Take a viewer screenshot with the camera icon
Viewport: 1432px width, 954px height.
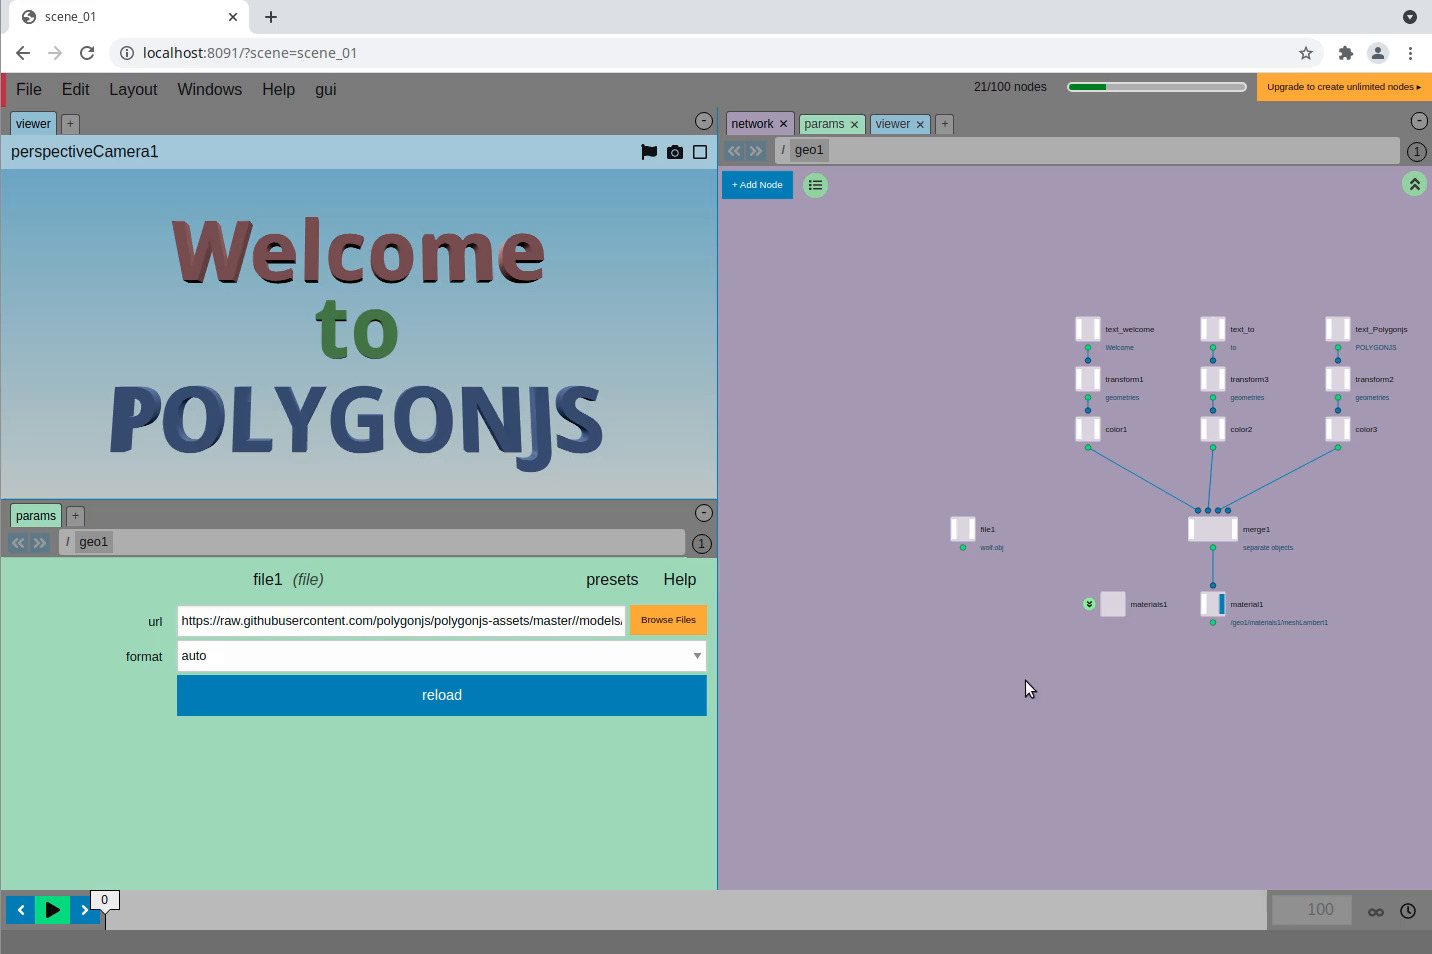coord(675,152)
